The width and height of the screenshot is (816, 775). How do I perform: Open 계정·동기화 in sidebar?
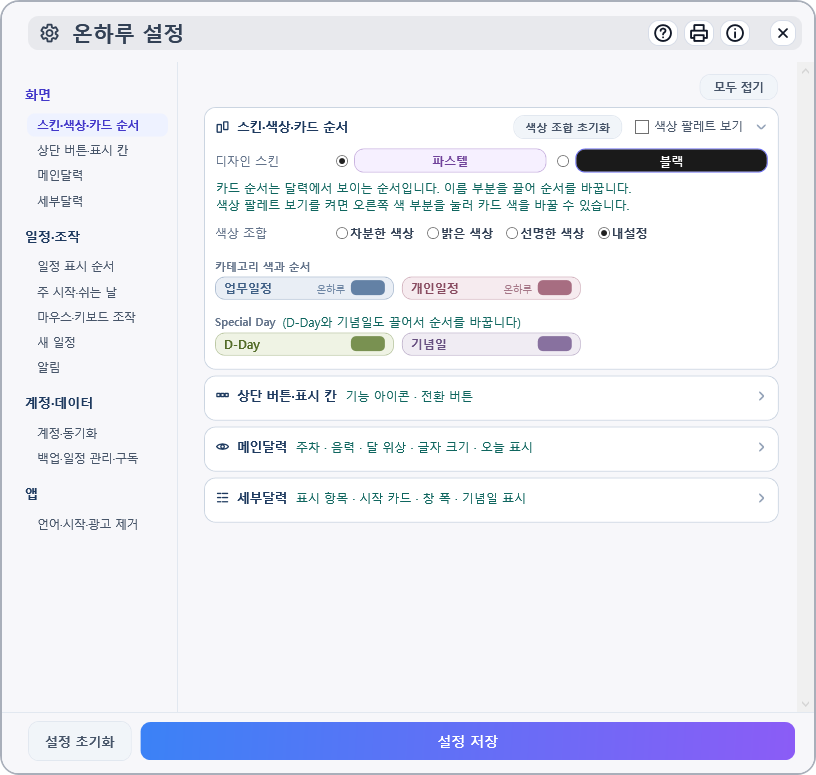(x=67, y=433)
